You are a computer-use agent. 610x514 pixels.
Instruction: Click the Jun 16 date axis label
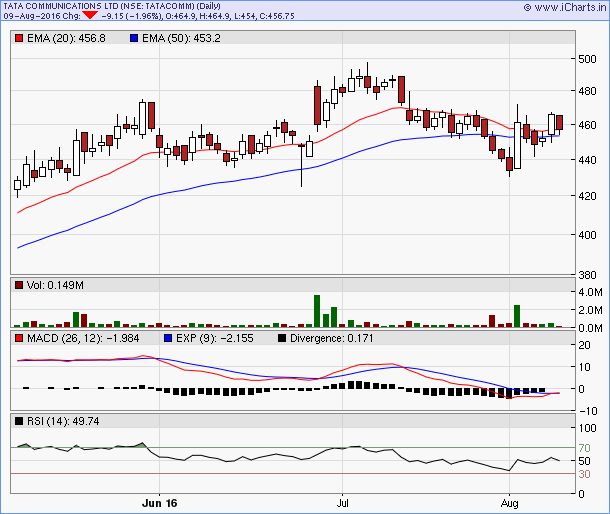click(160, 503)
